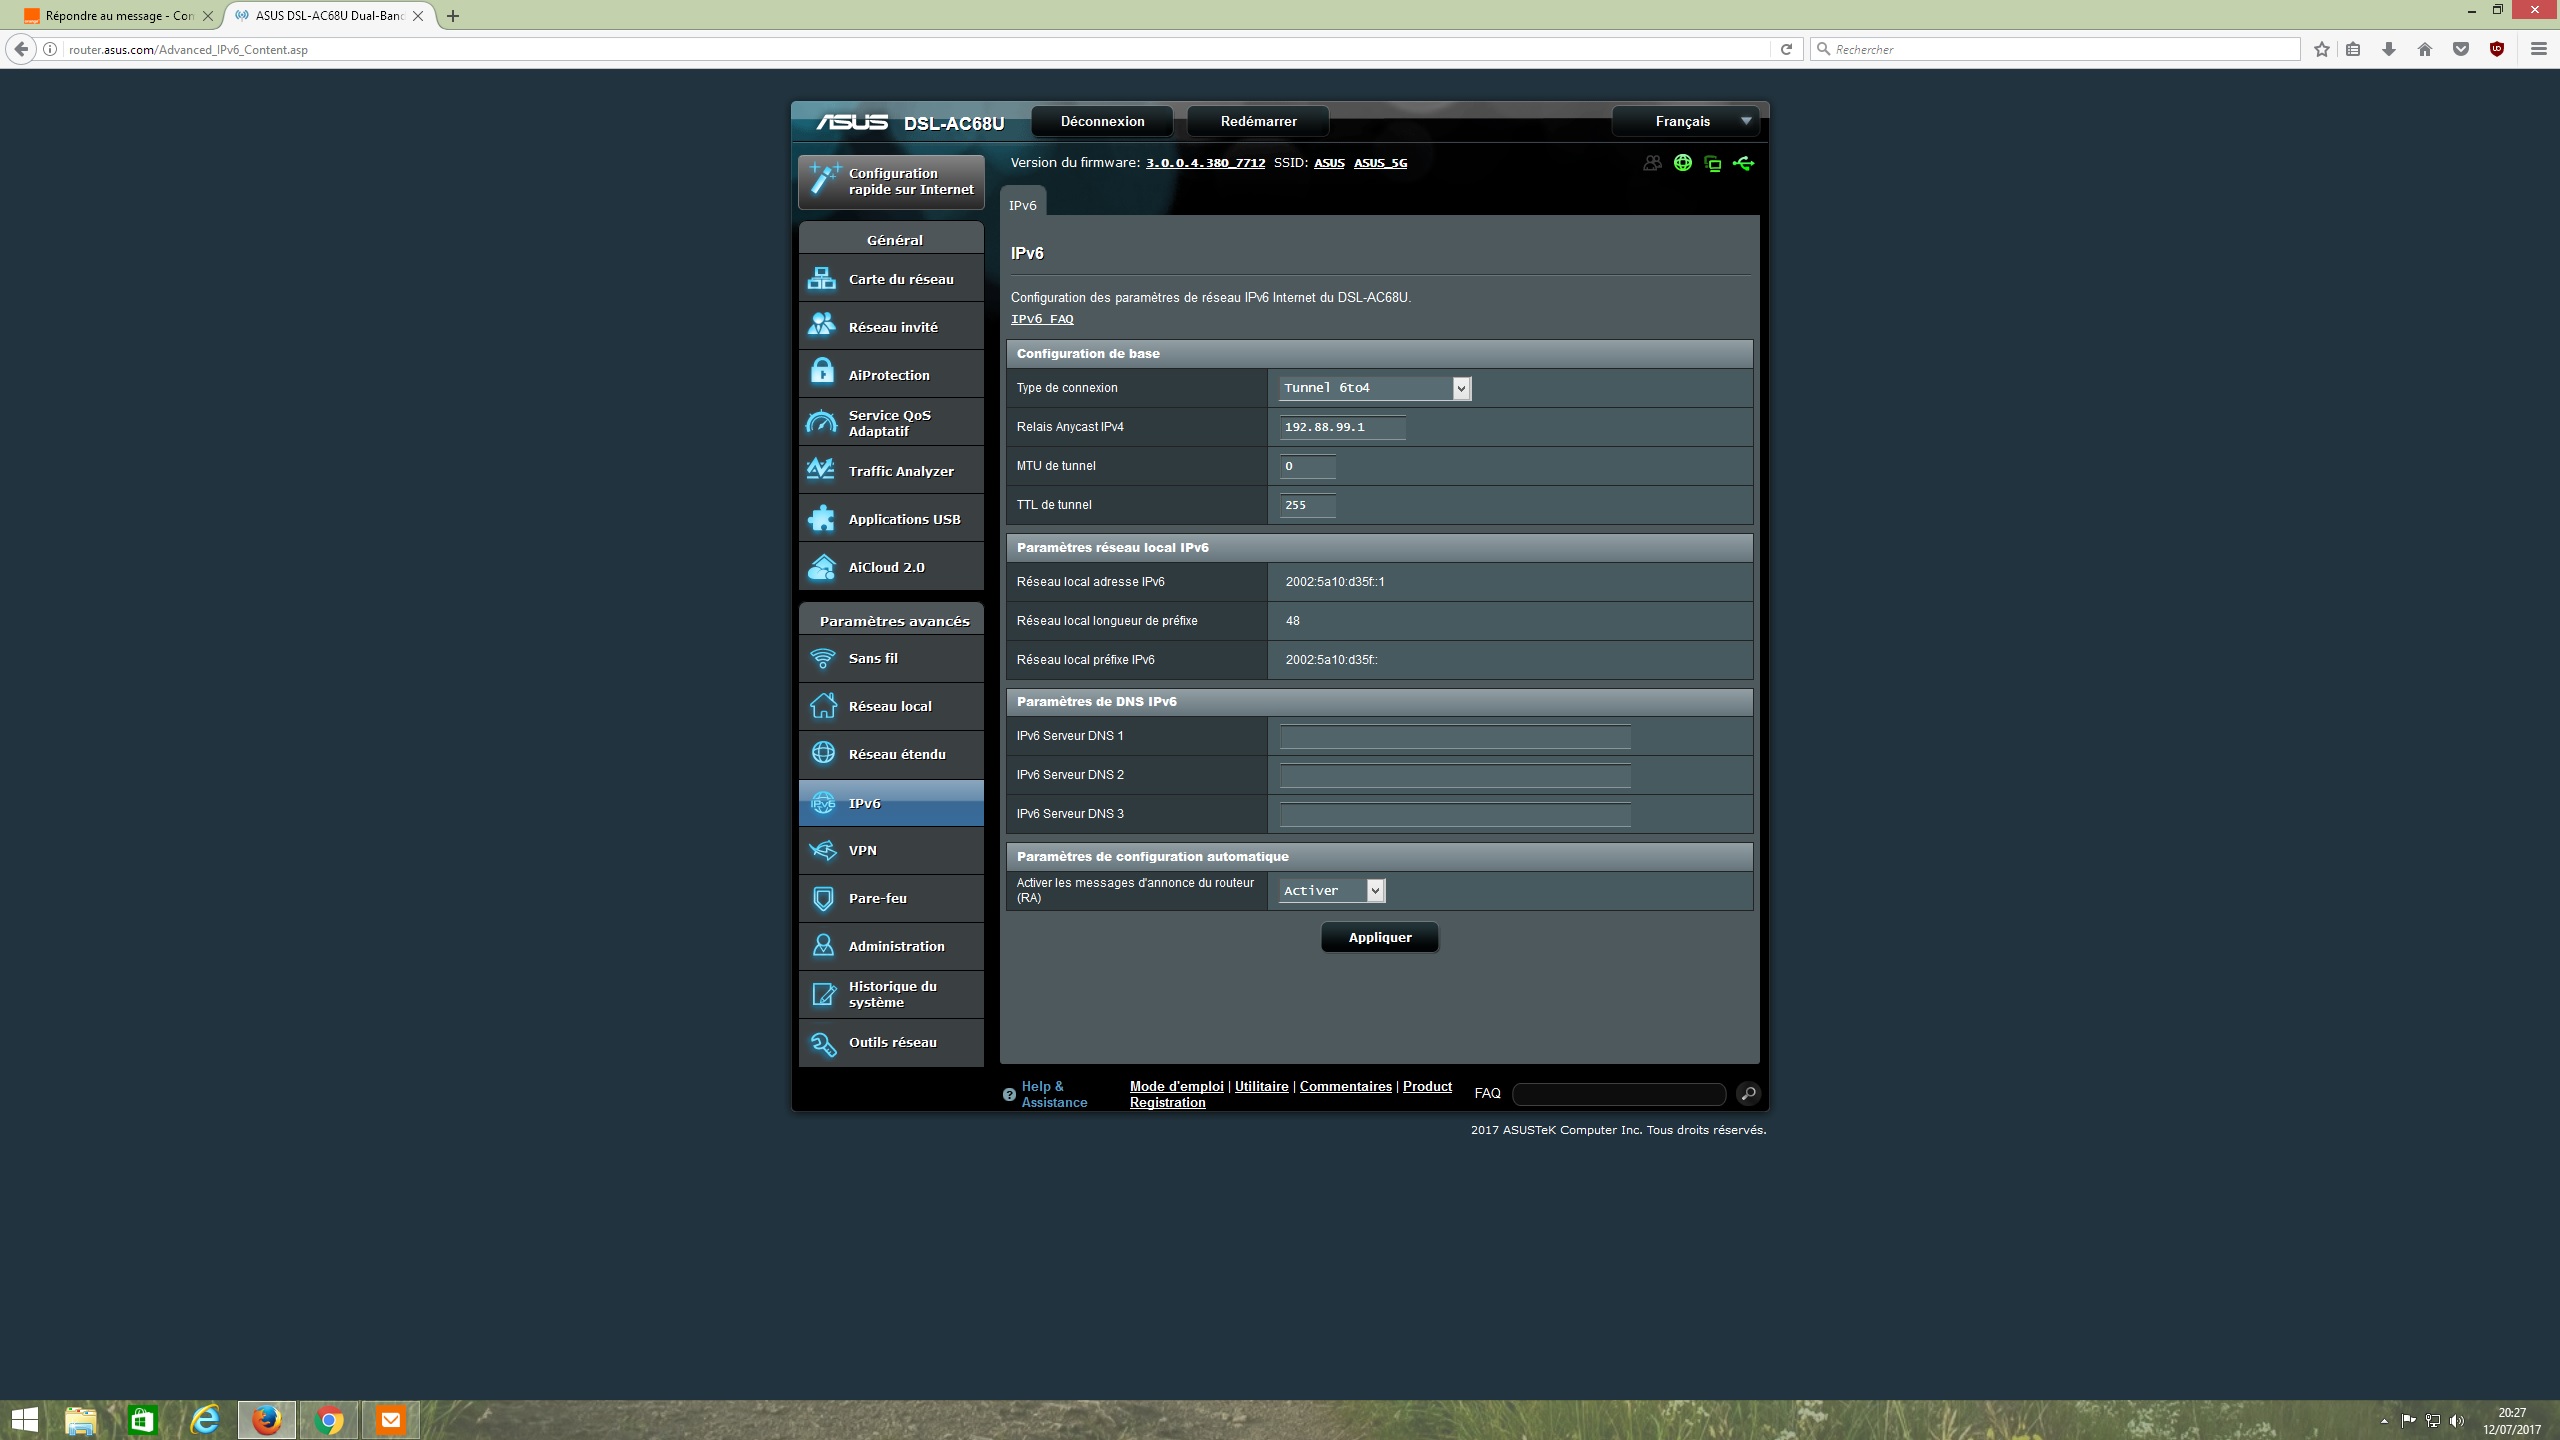Open the router advertisement Activer dropdown
This screenshot has width=2560, height=1440.
coord(1332,890)
